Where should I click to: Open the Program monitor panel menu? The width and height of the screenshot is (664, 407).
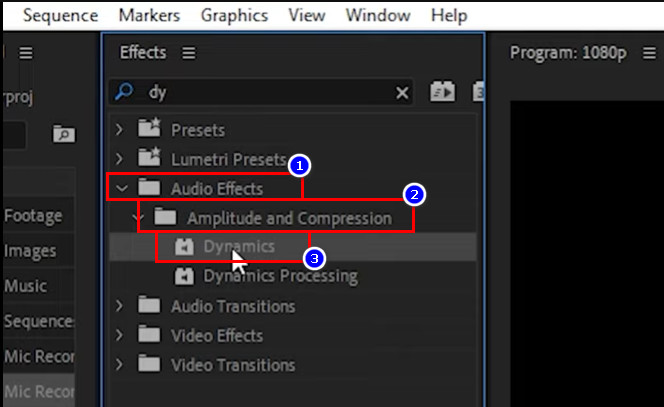coord(649,53)
